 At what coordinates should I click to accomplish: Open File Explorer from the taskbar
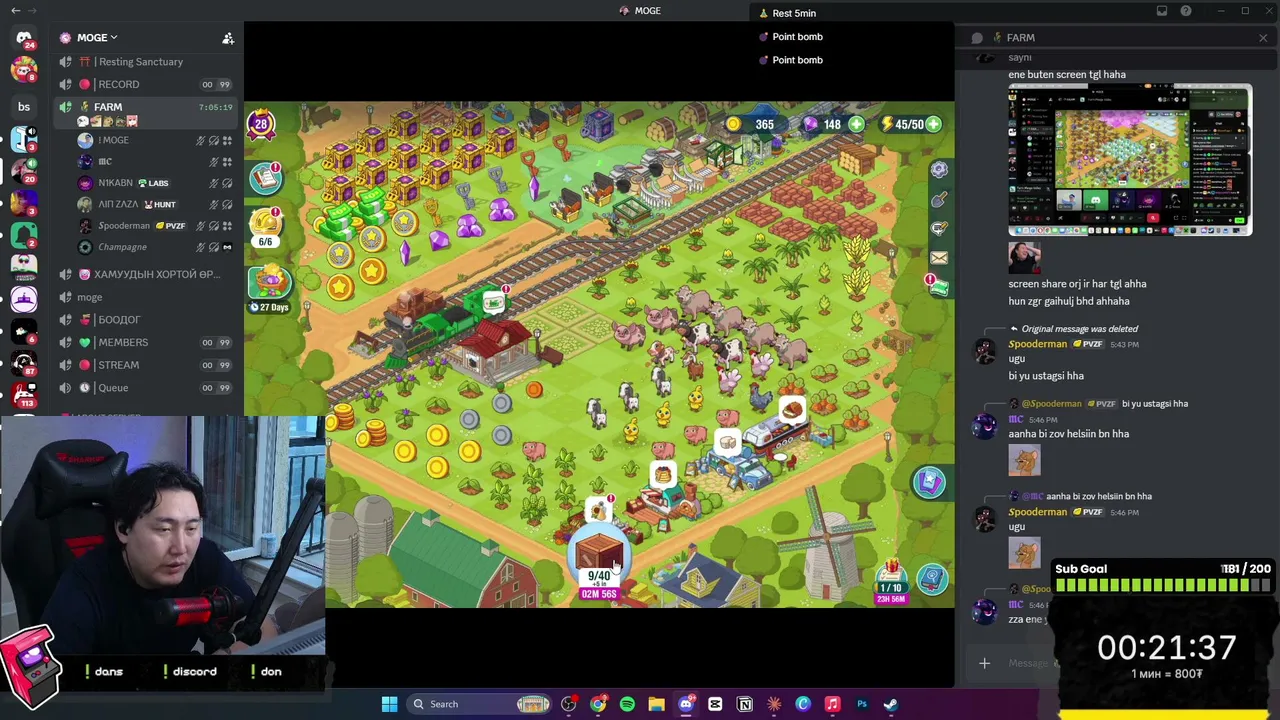[x=656, y=704]
